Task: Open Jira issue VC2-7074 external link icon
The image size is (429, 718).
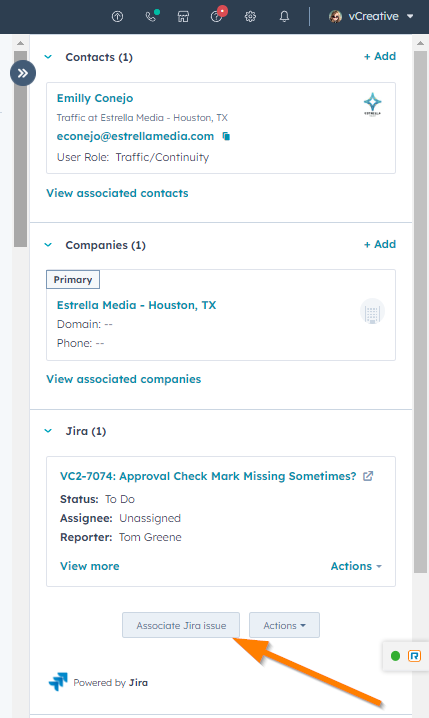Action: (368, 476)
